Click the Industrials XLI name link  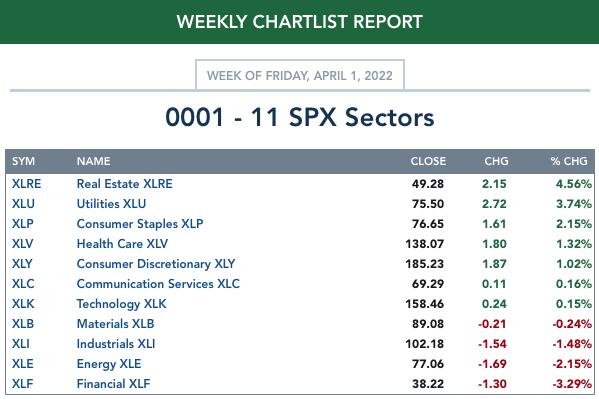[116, 344]
